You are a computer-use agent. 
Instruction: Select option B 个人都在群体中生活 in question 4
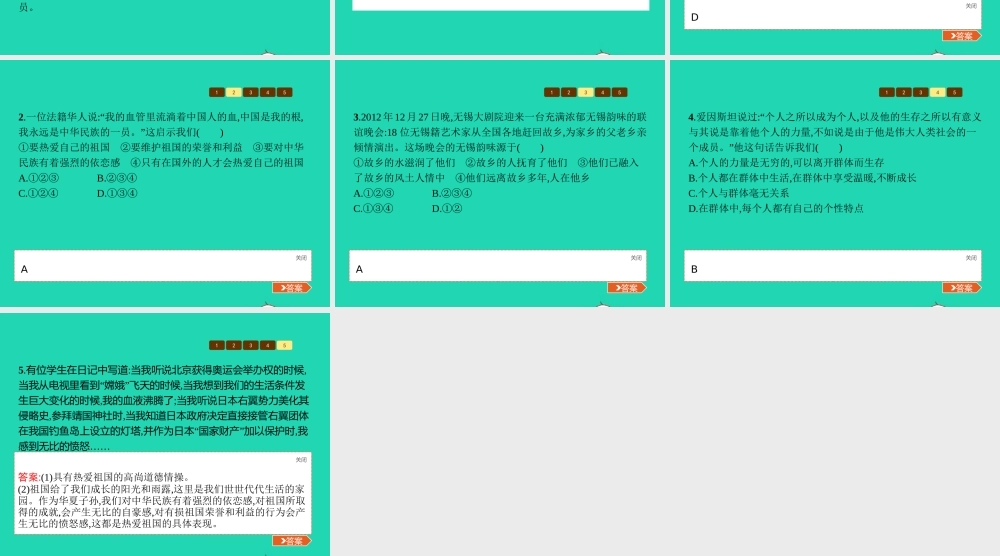[x=802, y=178]
